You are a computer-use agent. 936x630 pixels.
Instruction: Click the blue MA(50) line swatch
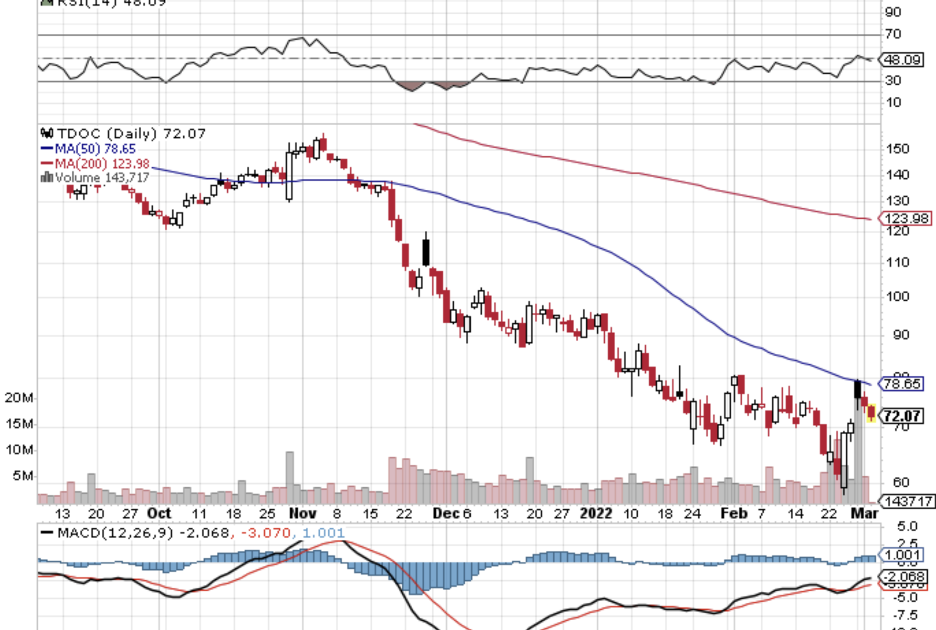(46, 148)
